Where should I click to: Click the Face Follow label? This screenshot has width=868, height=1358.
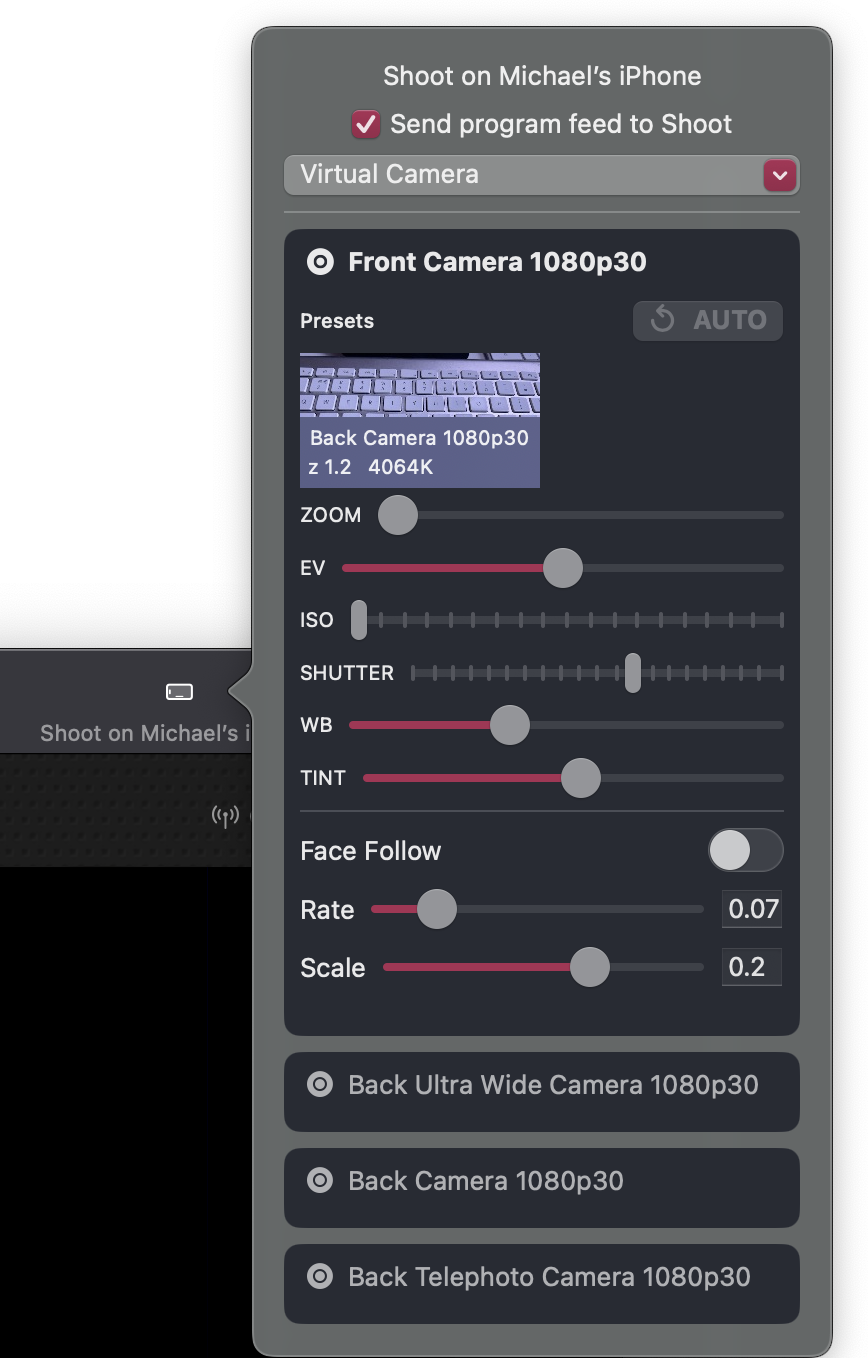coord(371,851)
